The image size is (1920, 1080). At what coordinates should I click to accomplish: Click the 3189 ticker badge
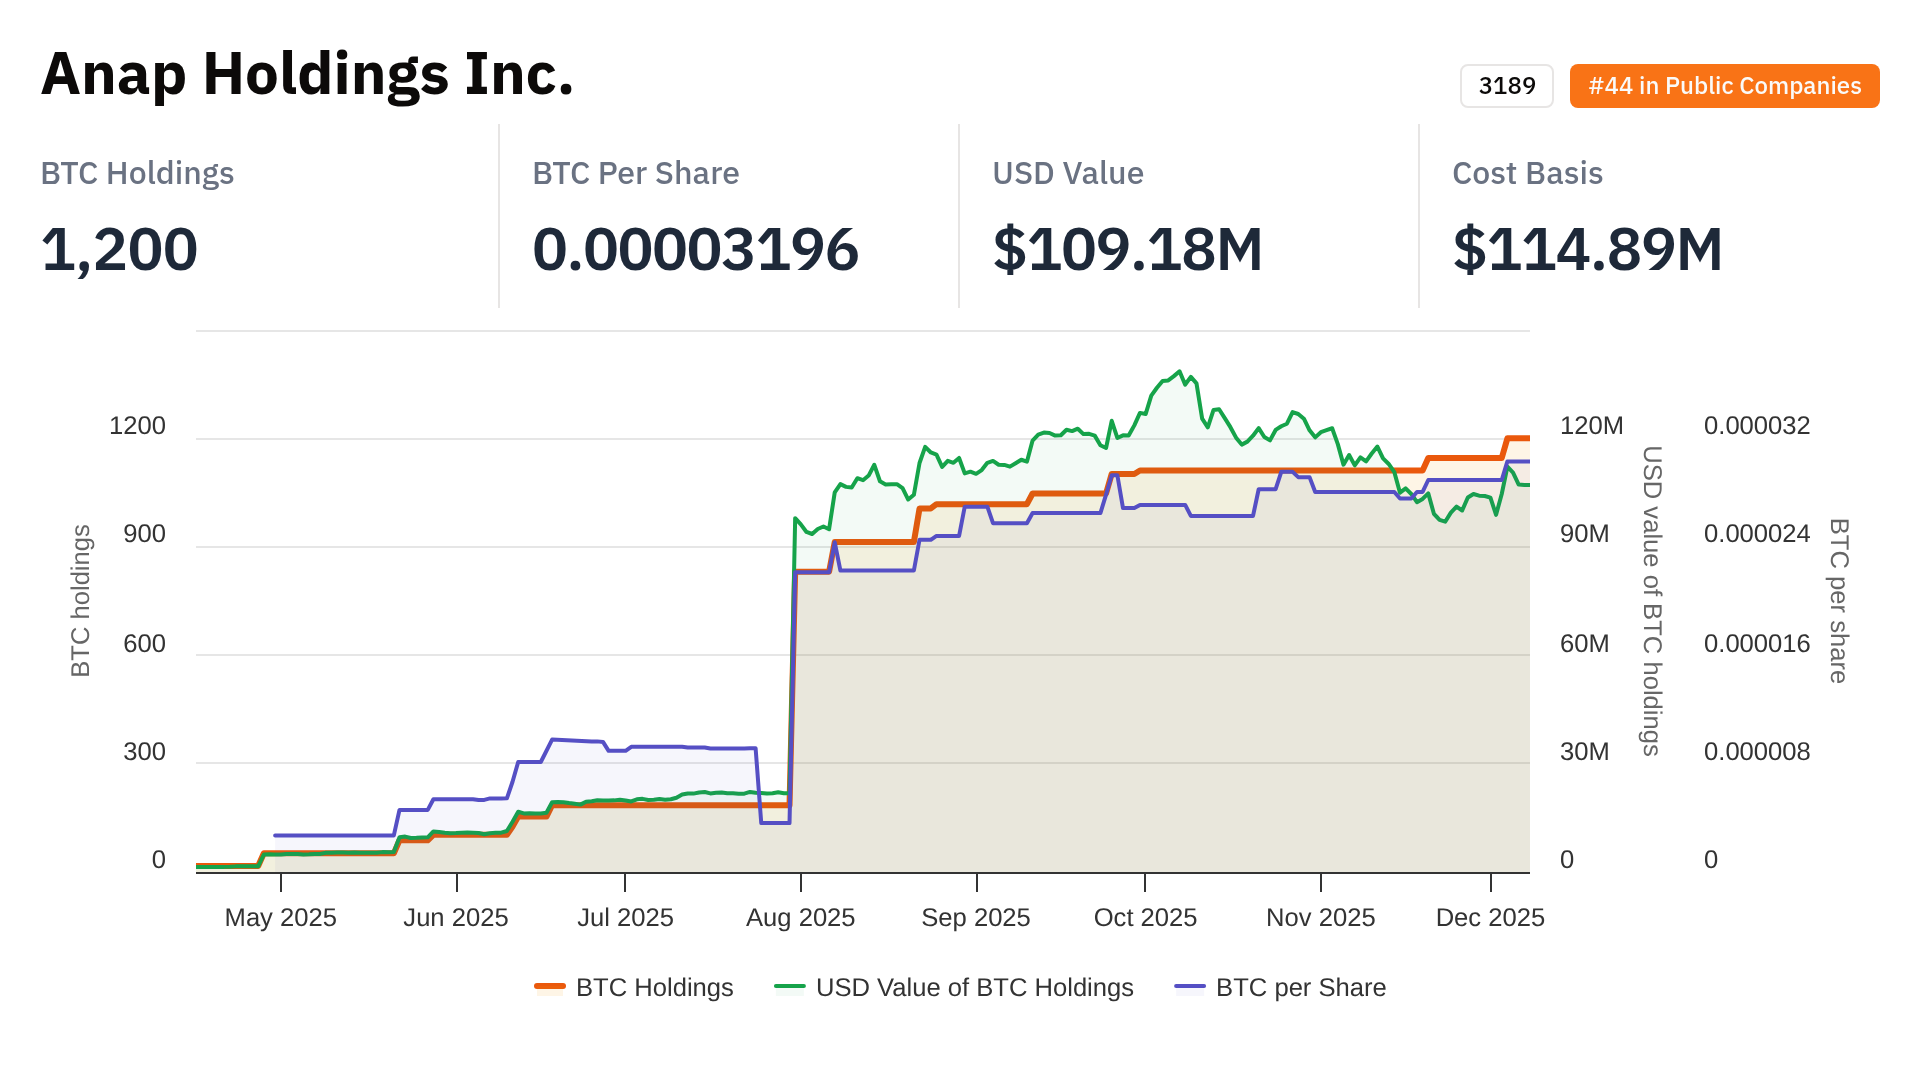1506,86
